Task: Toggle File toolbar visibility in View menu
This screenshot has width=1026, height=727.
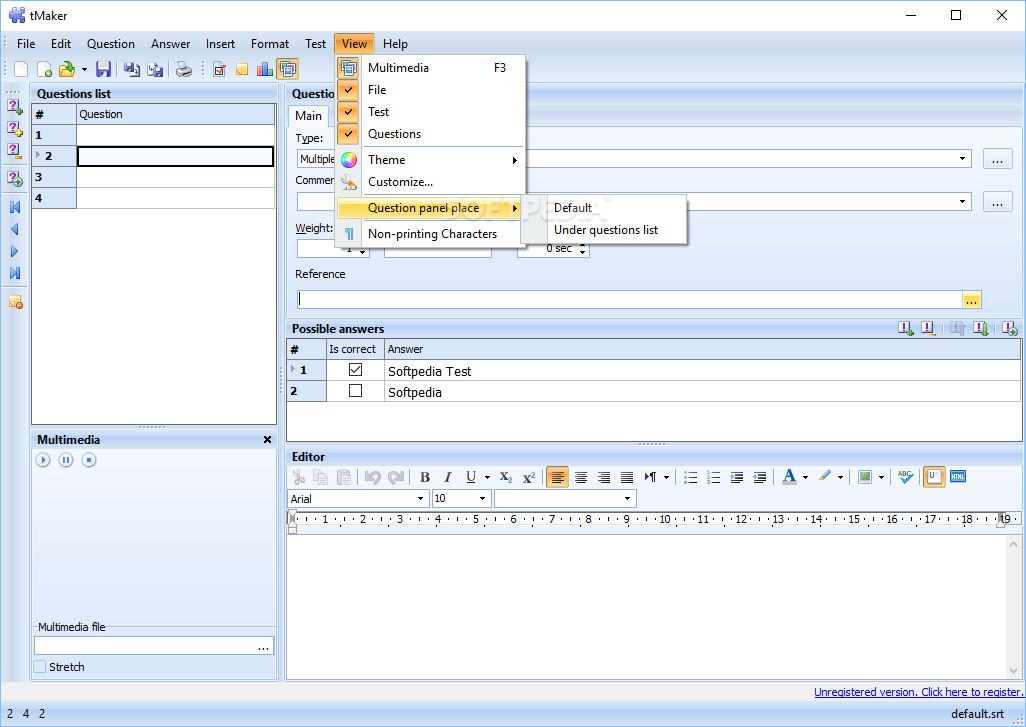Action: tap(431, 90)
